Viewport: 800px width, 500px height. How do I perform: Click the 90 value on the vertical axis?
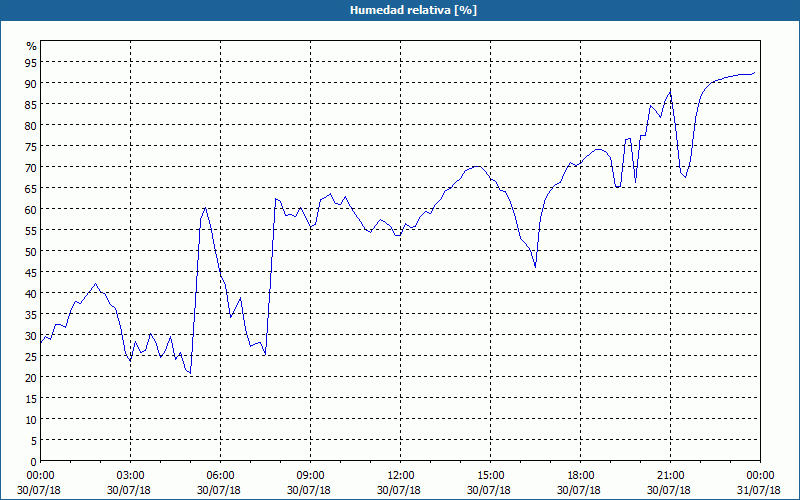31,83
